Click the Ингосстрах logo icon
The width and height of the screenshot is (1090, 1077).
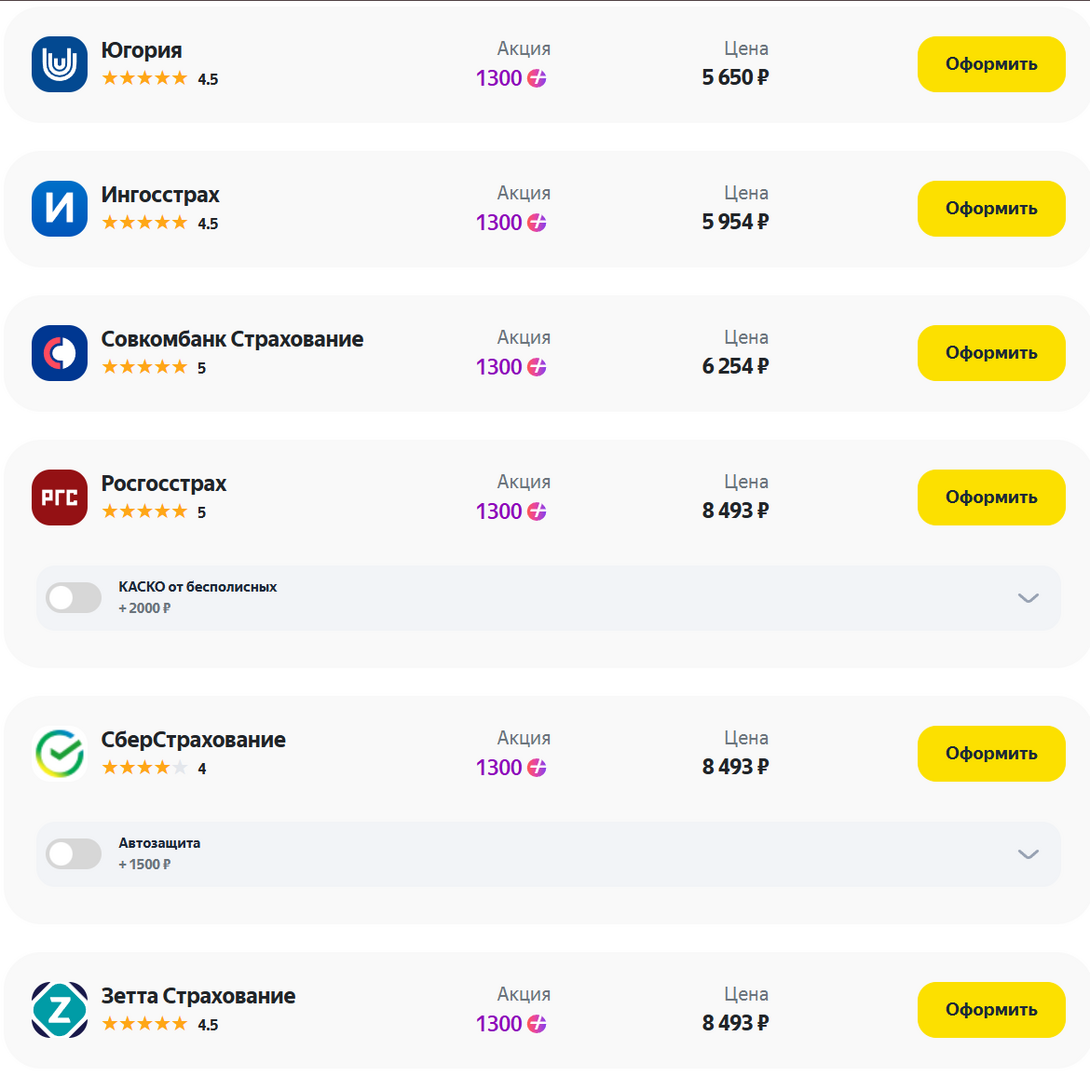pos(60,209)
